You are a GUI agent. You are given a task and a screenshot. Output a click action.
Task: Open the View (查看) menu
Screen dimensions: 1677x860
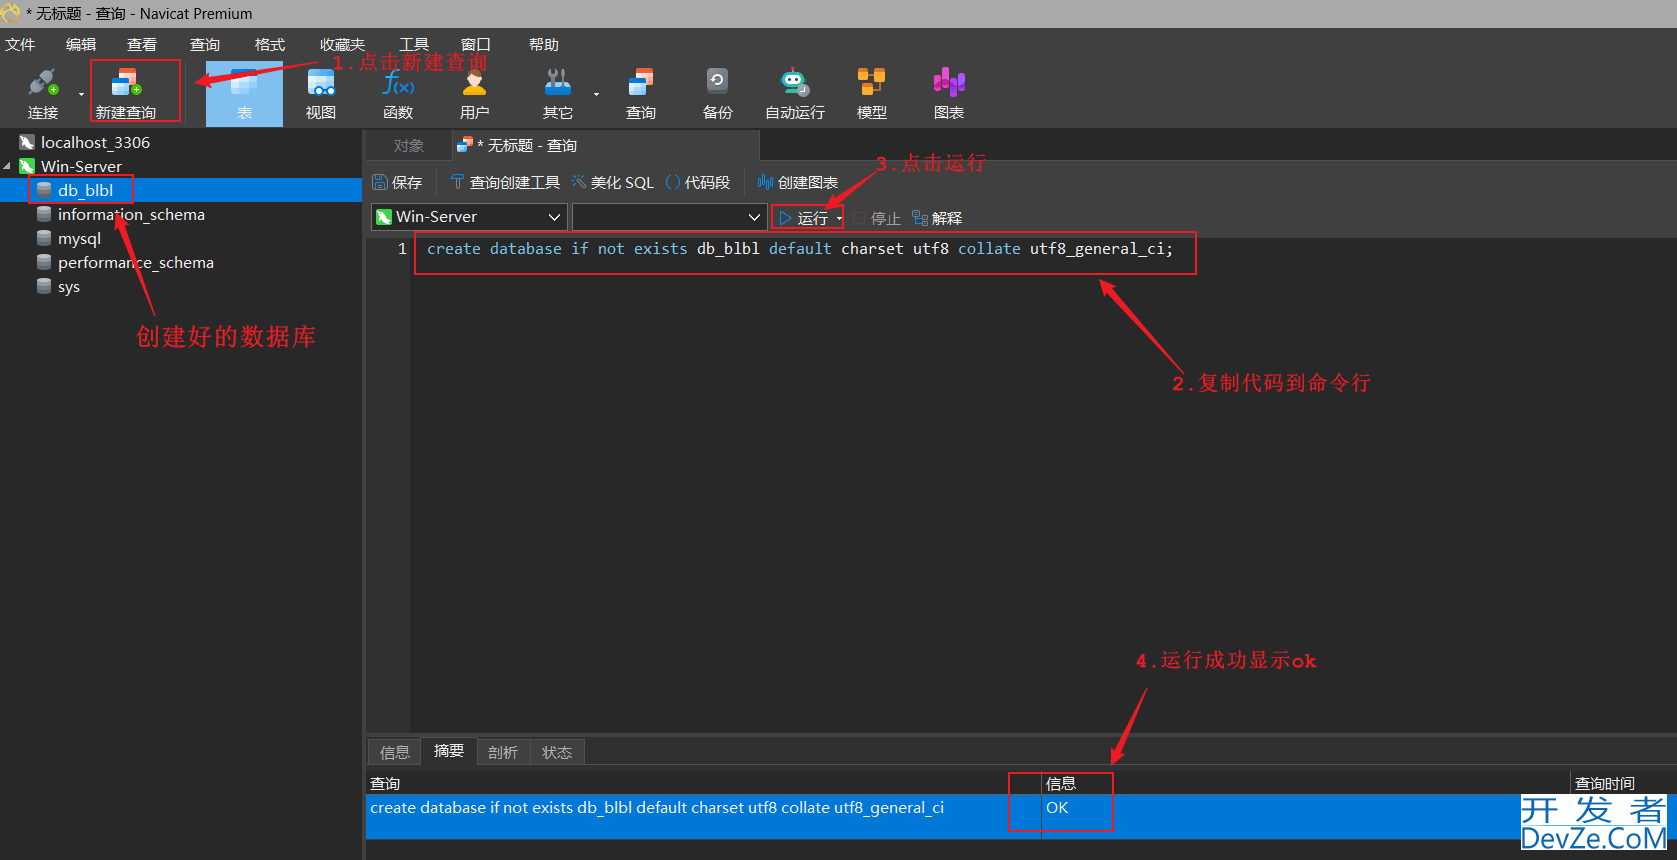pyautogui.click(x=142, y=45)
